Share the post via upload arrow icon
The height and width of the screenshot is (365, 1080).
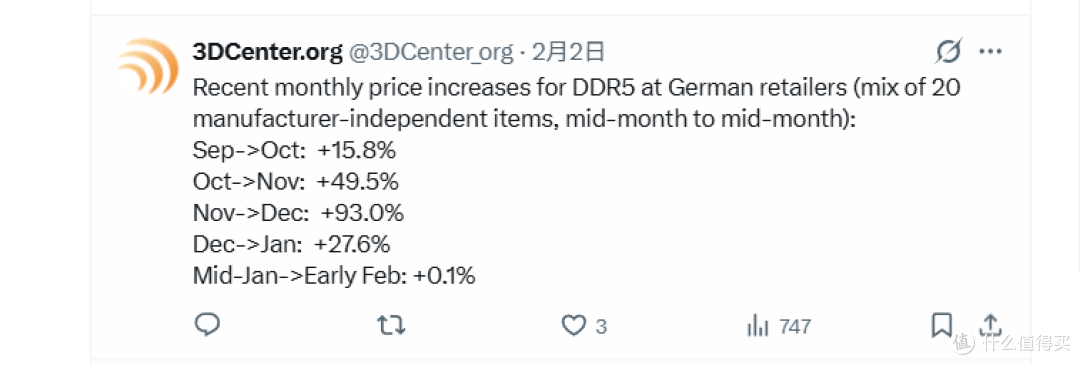[989, 325]
